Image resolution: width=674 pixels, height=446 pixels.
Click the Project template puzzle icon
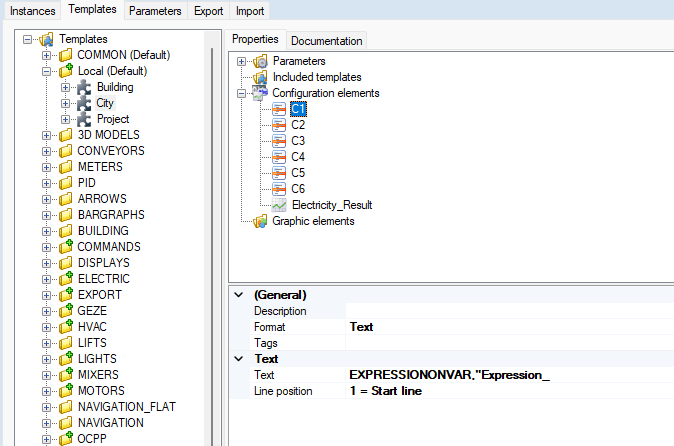point(84,119)
